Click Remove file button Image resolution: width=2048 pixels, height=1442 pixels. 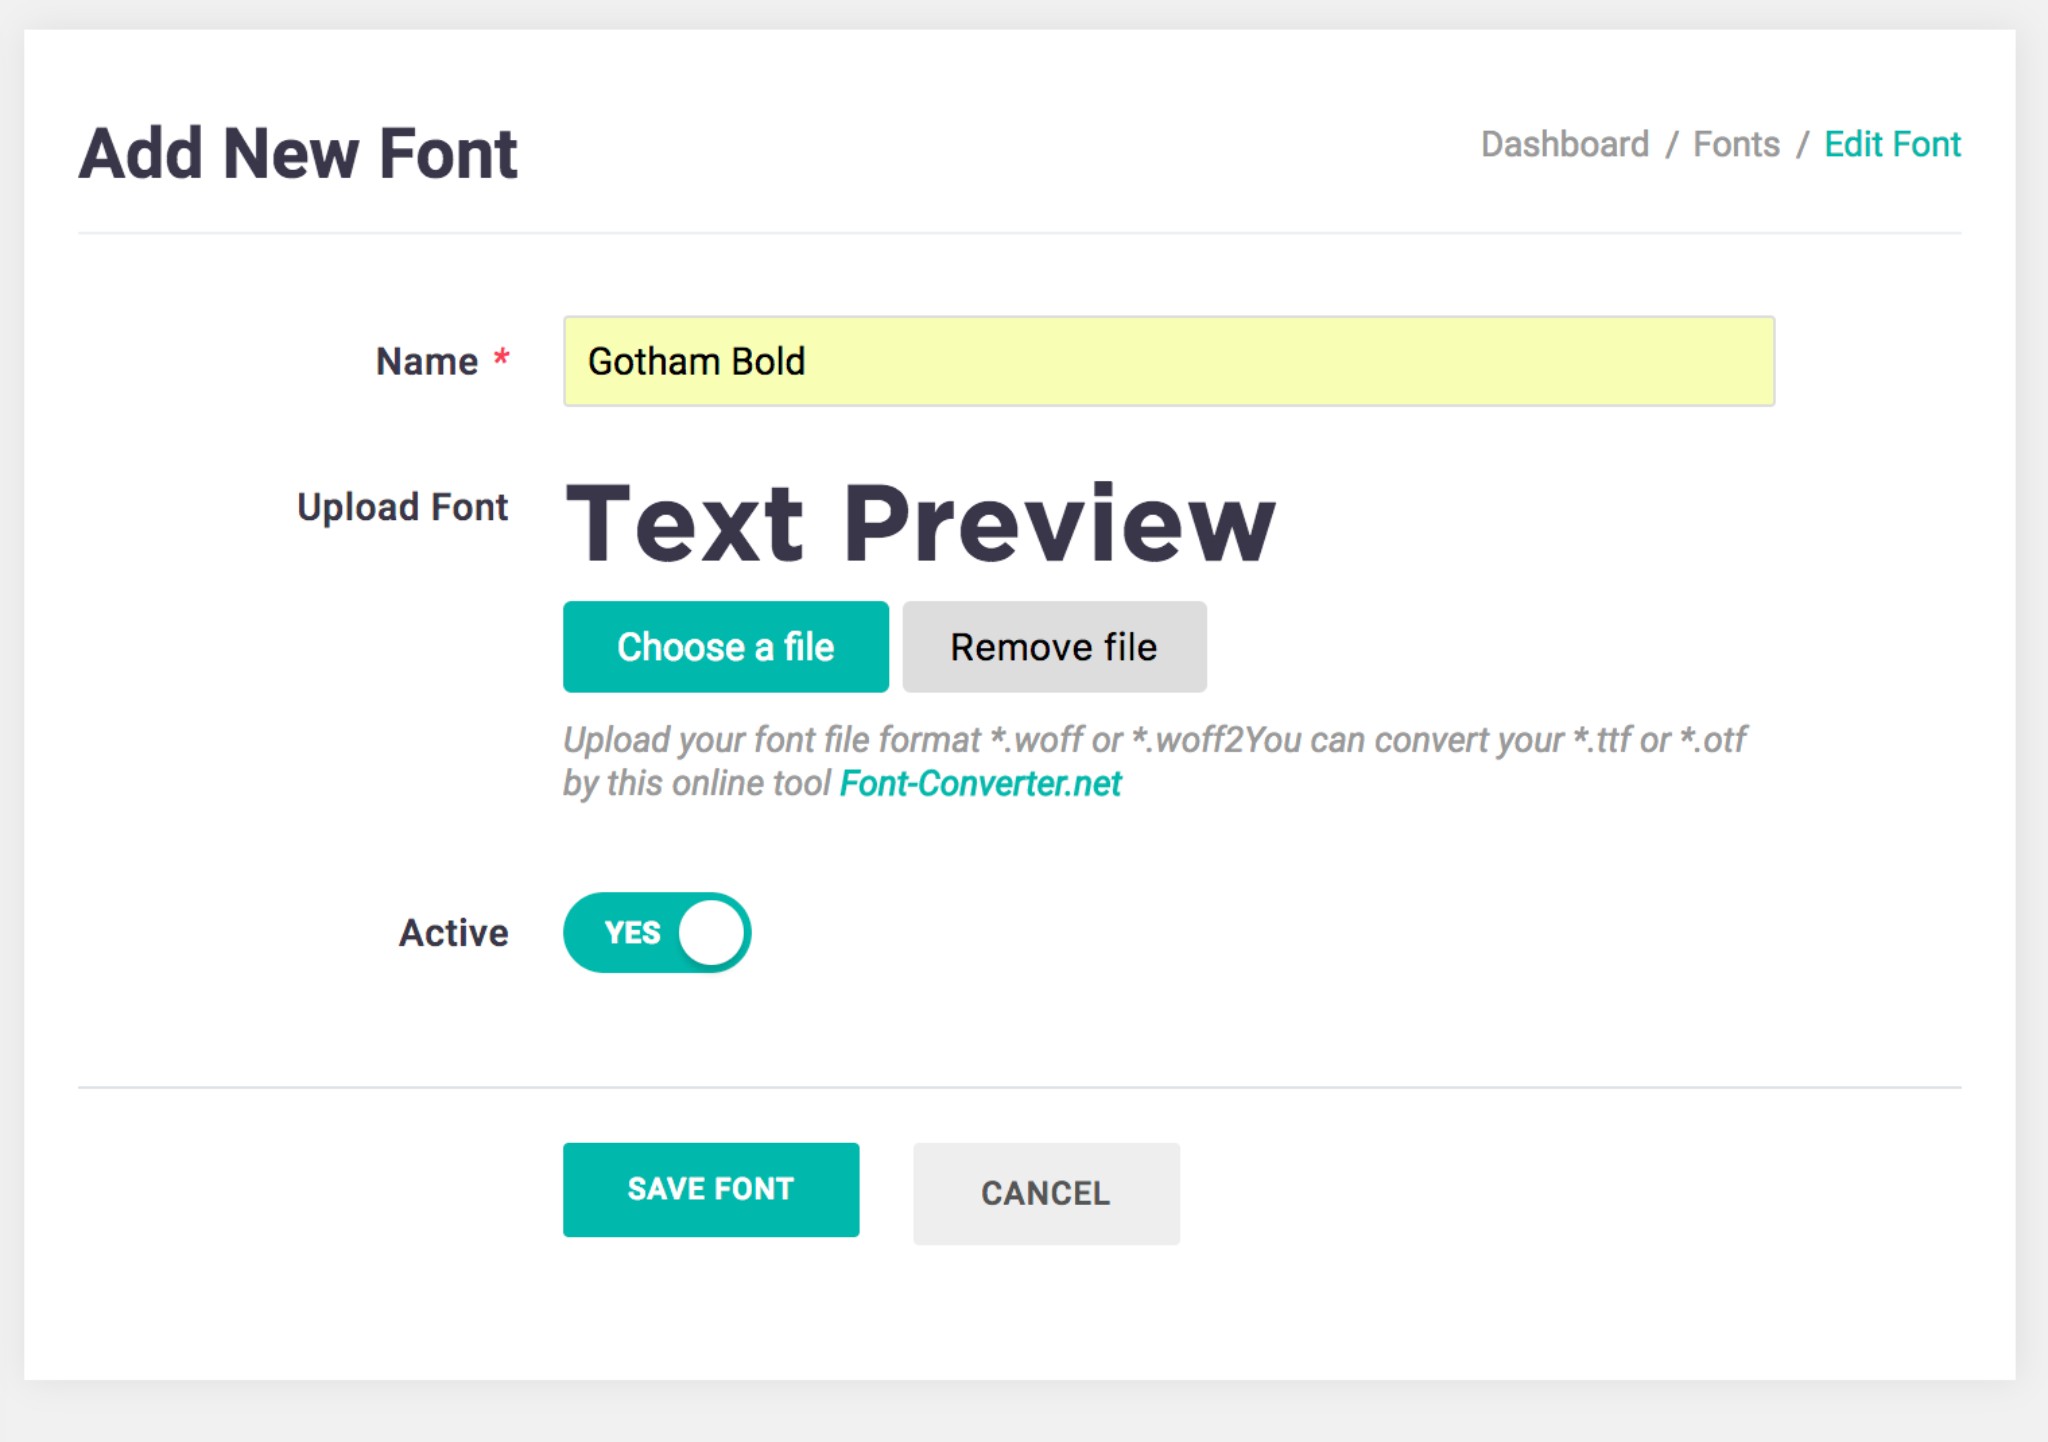pyautogui.click(x=1054, y=647)
